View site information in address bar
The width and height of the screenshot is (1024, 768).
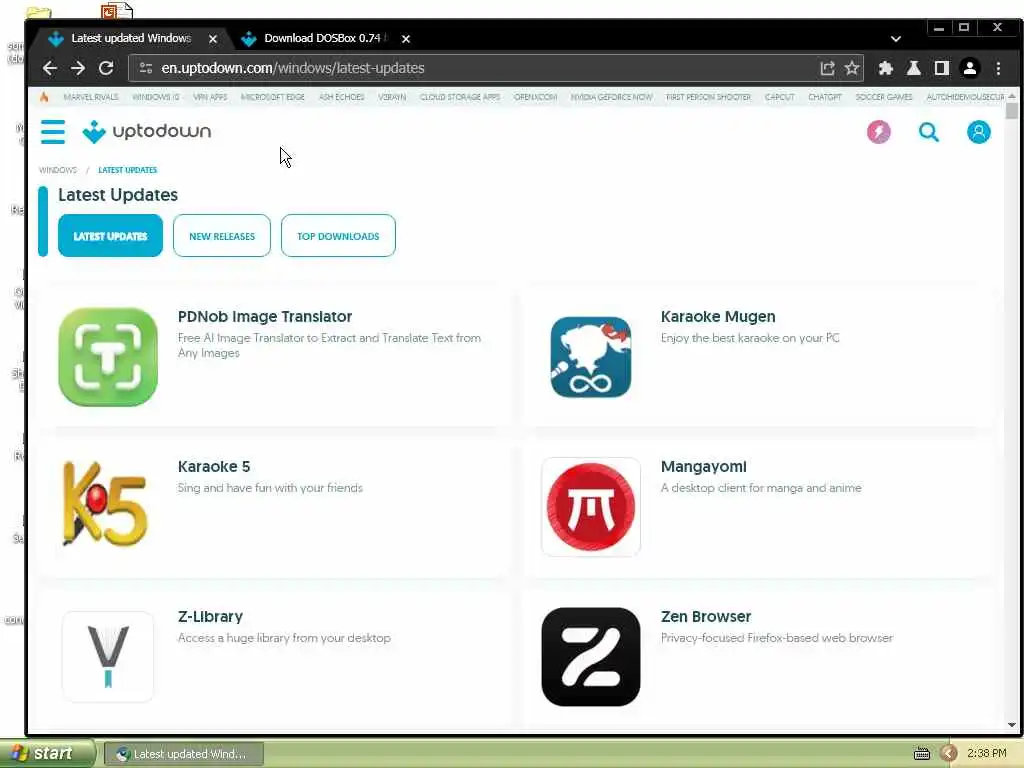[x=146, y=68]
